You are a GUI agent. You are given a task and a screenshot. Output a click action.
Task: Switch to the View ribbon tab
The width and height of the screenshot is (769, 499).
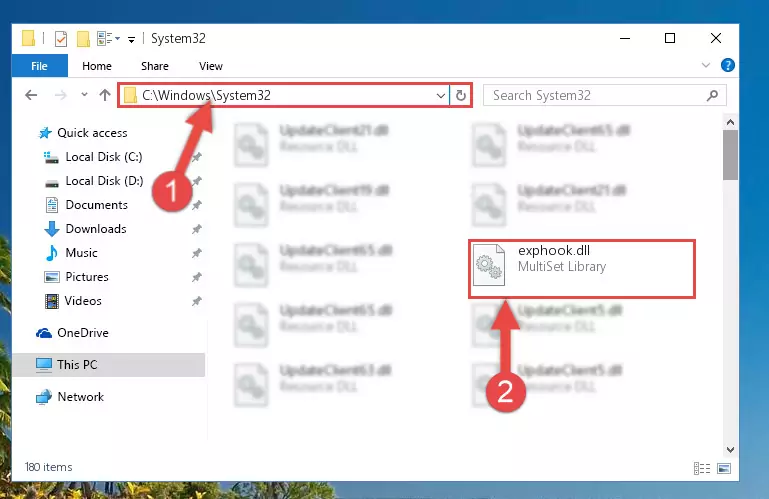(x=211, y=66)
